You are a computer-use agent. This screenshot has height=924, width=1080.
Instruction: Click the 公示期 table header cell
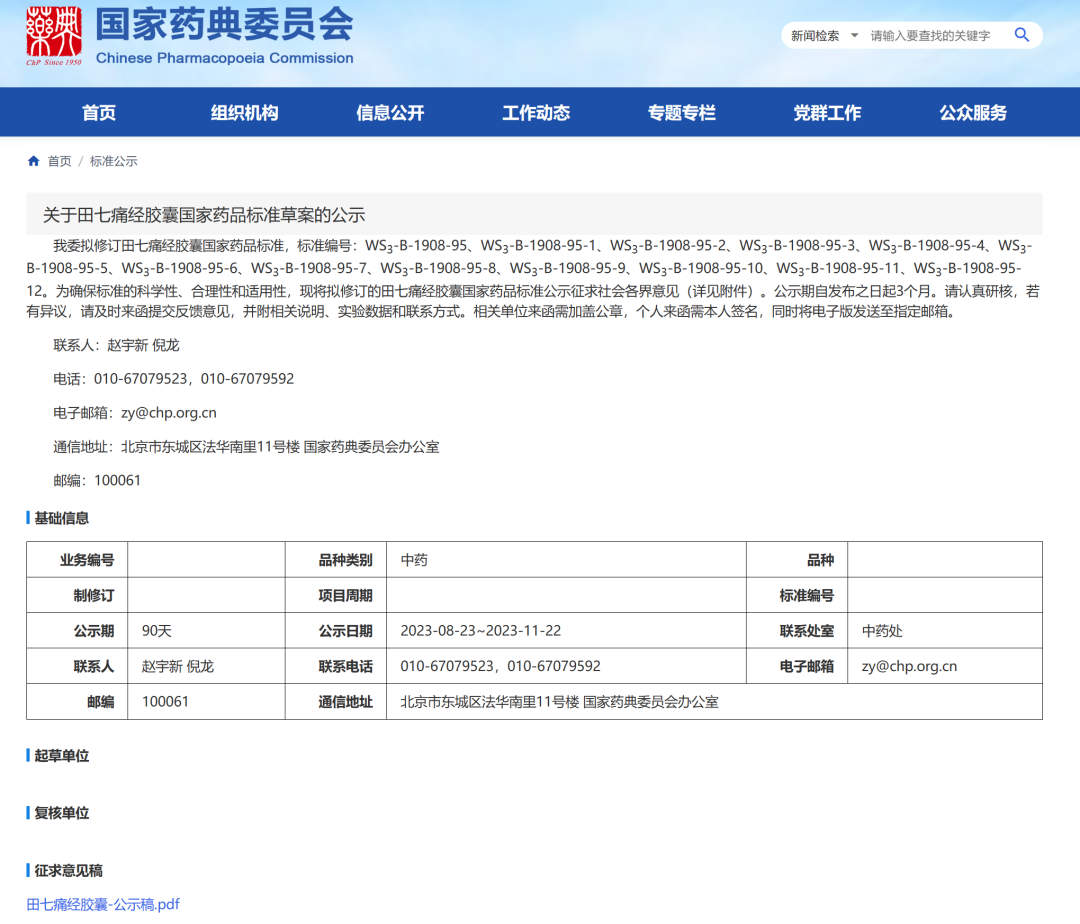(x=77, y=631)
